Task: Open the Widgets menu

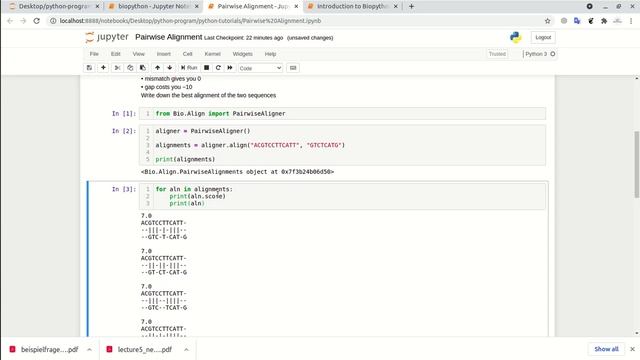Action: click(x=242, y=54)
